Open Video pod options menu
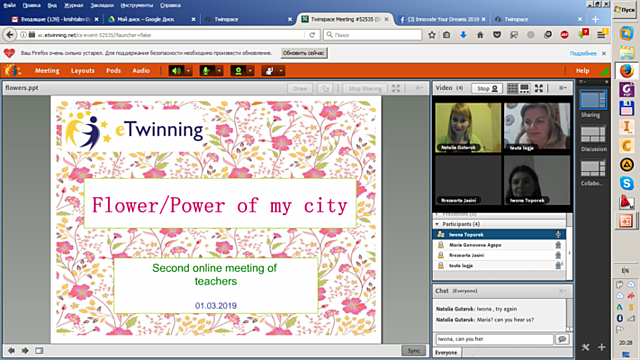 [x=562, y=88]
